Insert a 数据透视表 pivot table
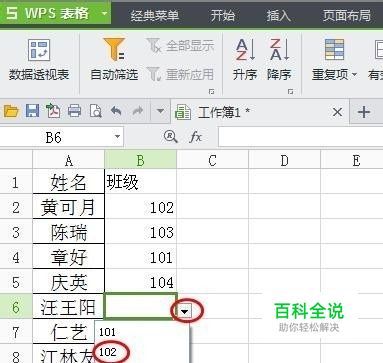The width and height of the screenshot is (383, 363). click(39, 60)
